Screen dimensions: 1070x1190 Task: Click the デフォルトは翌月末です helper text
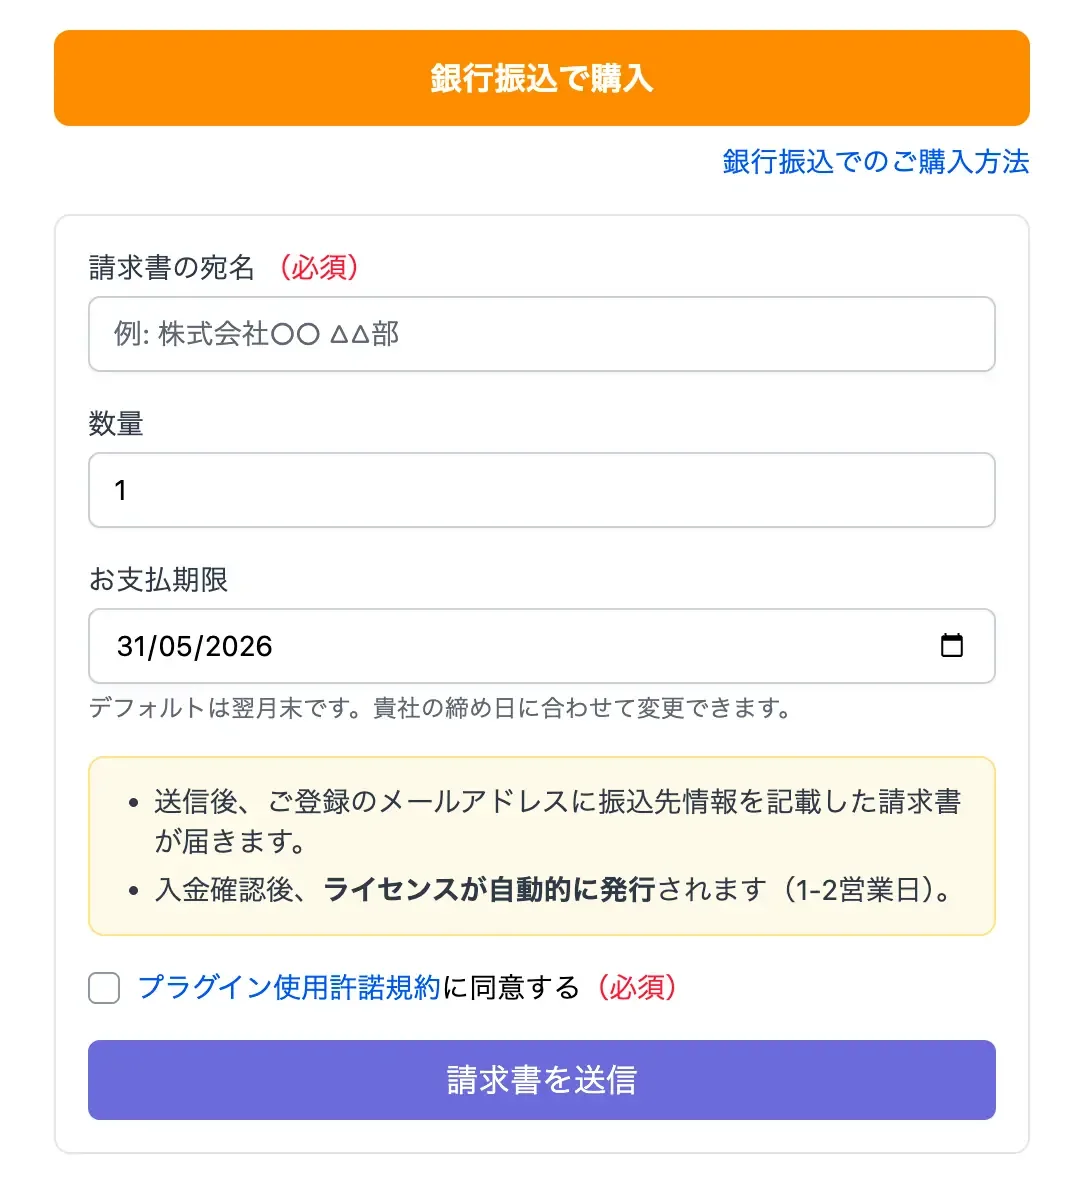(440, 709)
